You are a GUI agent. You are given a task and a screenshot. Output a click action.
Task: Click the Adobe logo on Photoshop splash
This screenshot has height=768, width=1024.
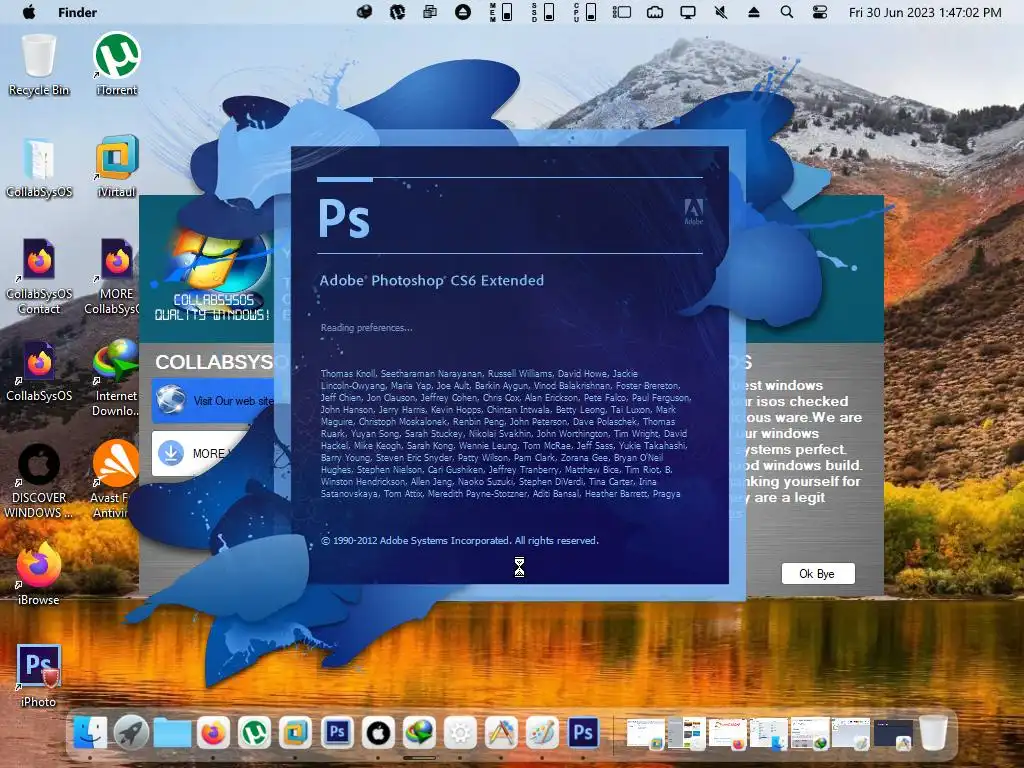[694, 212]
